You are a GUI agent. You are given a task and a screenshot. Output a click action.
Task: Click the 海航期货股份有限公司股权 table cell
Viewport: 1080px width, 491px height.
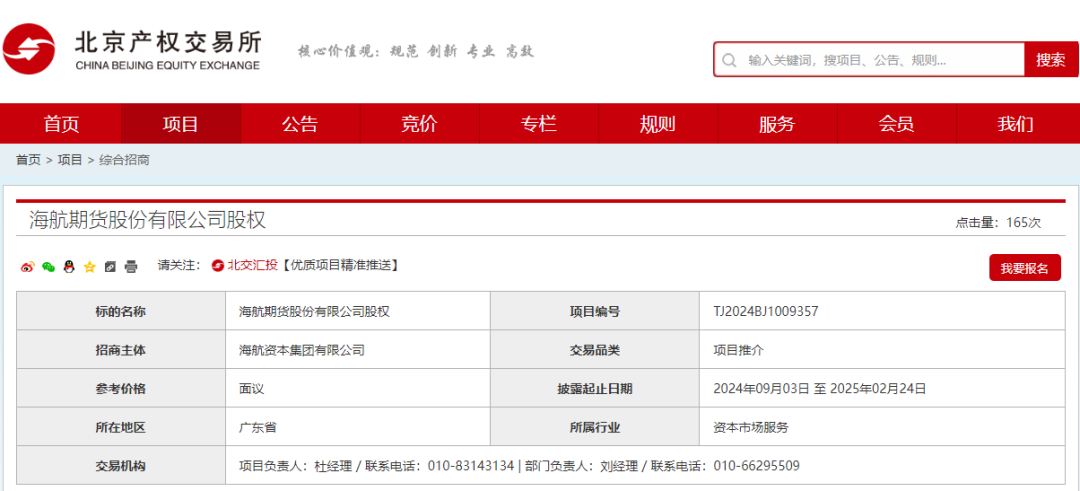tap(357, 311)
